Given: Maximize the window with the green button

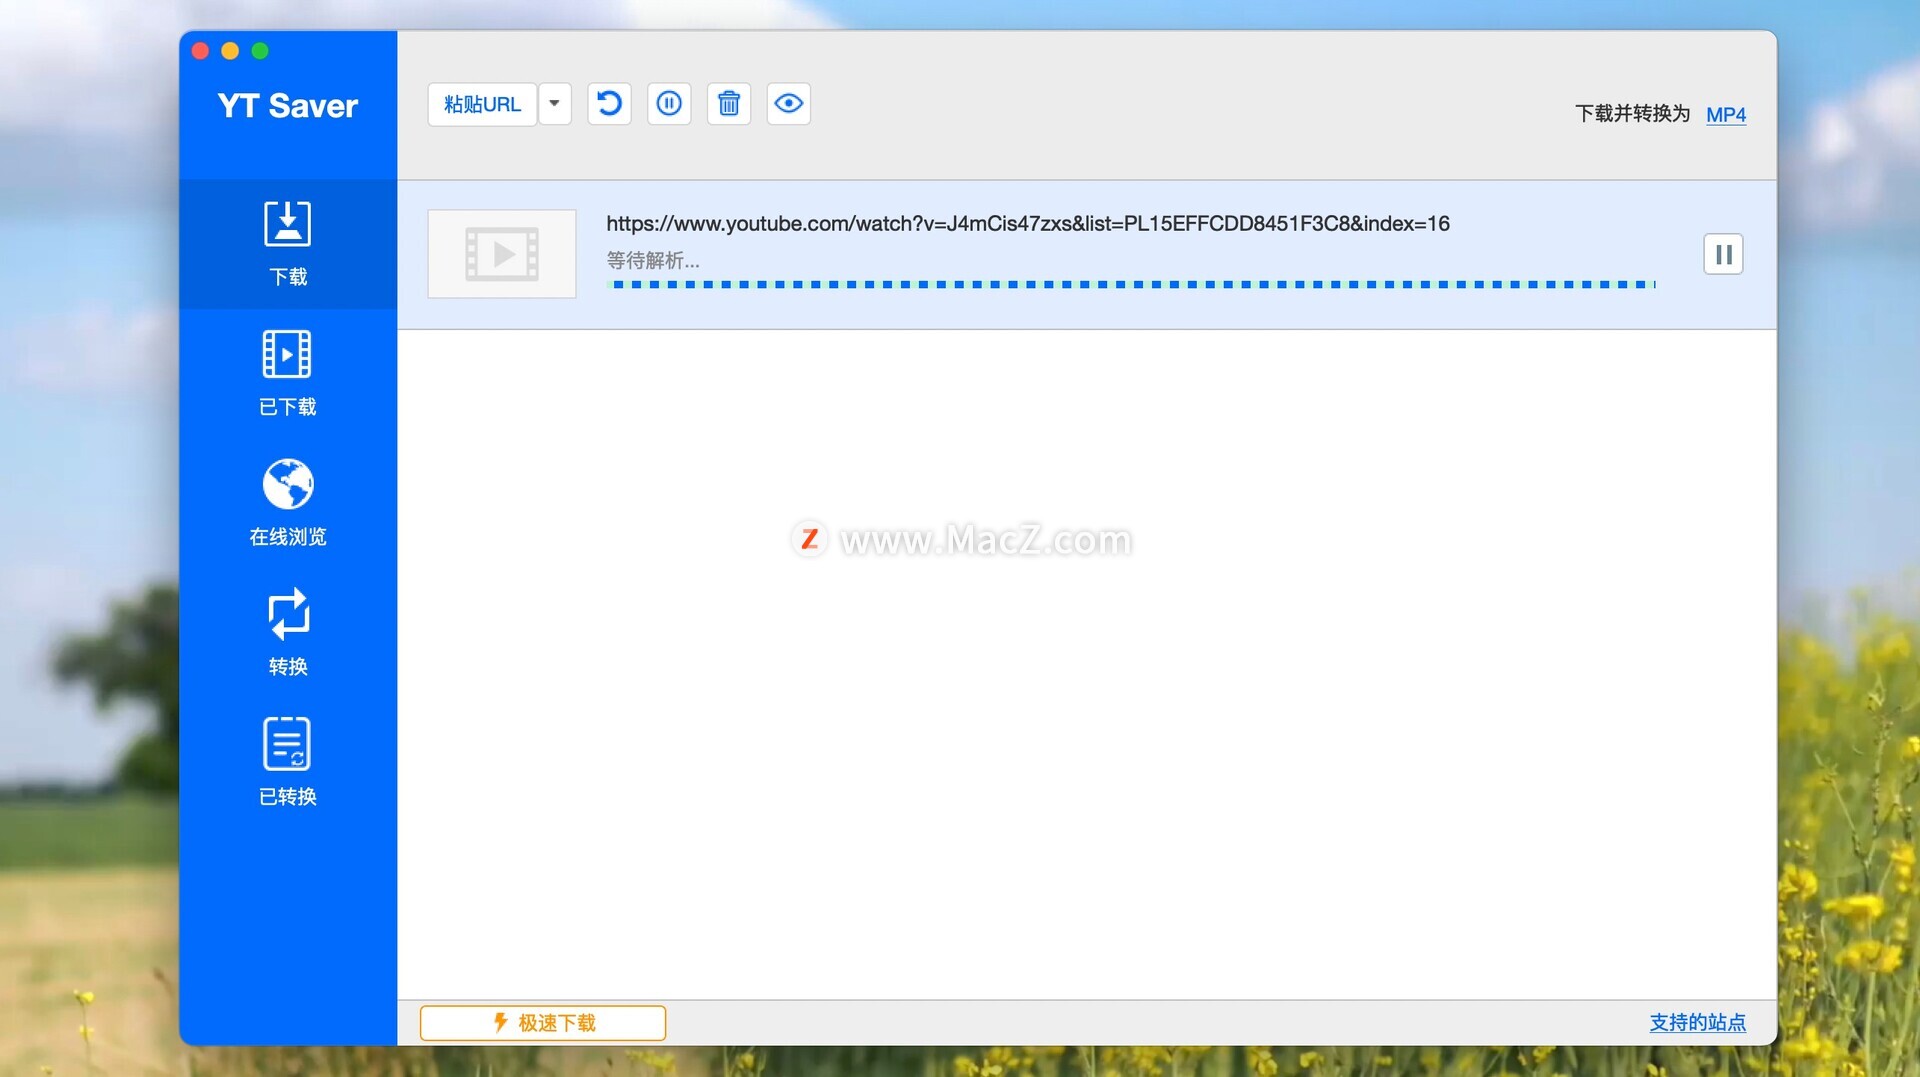Looking at the screenshot, I should click(260, 51).
